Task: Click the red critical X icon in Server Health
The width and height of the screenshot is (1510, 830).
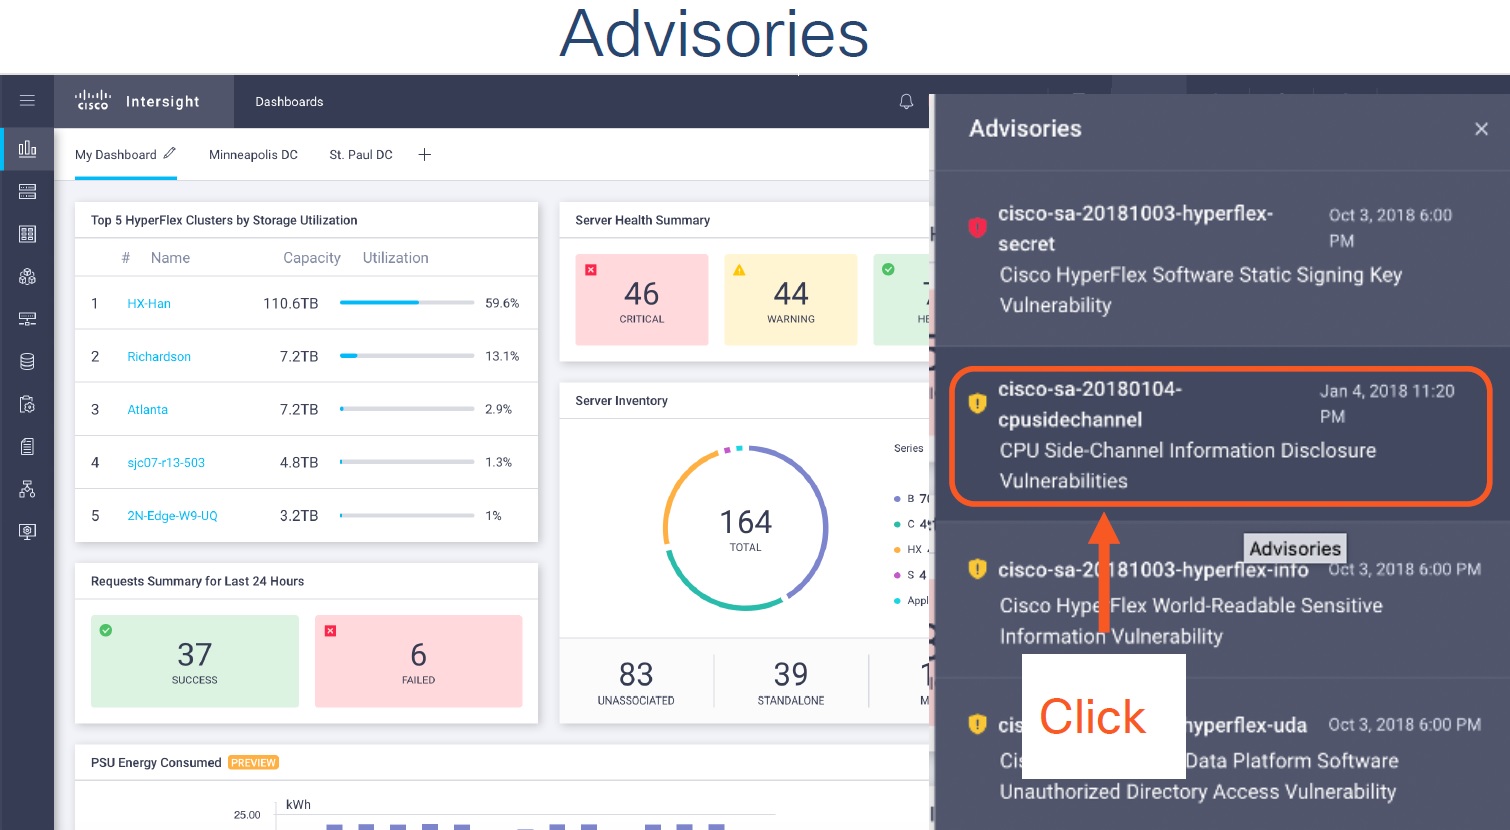Action: (591, 270)
